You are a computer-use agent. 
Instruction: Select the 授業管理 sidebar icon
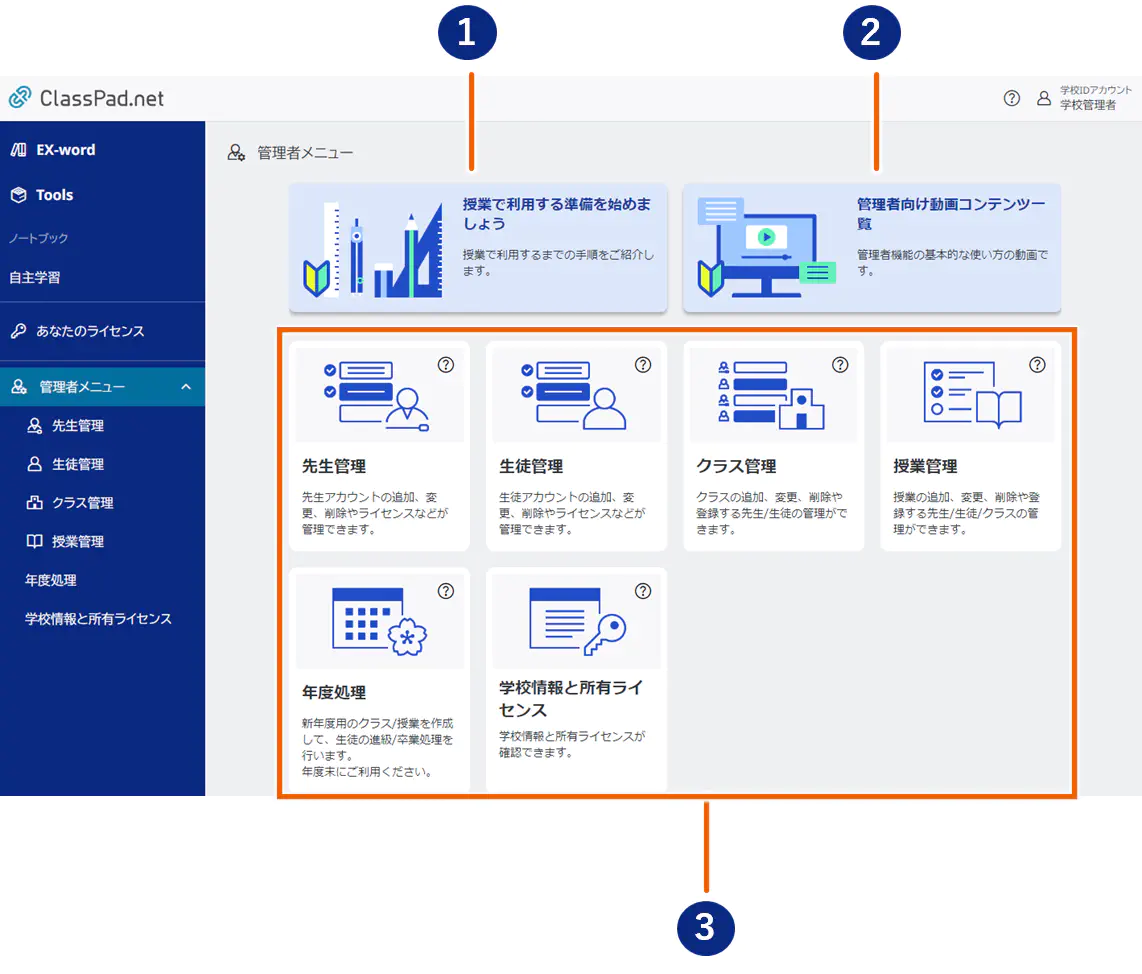coord(34,541)
